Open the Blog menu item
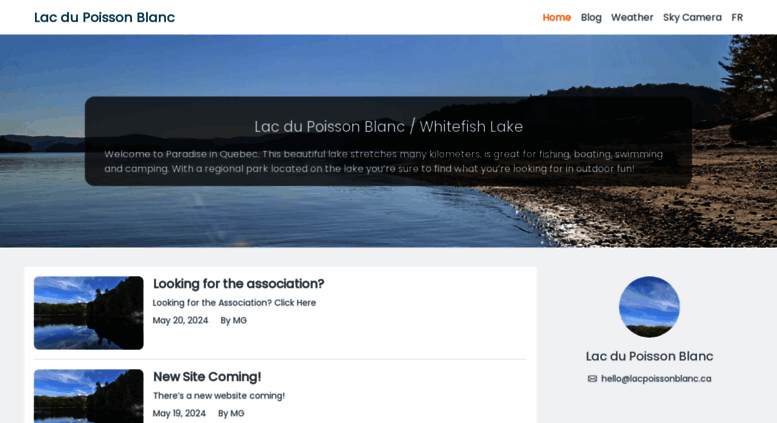The width and height of the screenshot is (777, 423). [591, 17]
